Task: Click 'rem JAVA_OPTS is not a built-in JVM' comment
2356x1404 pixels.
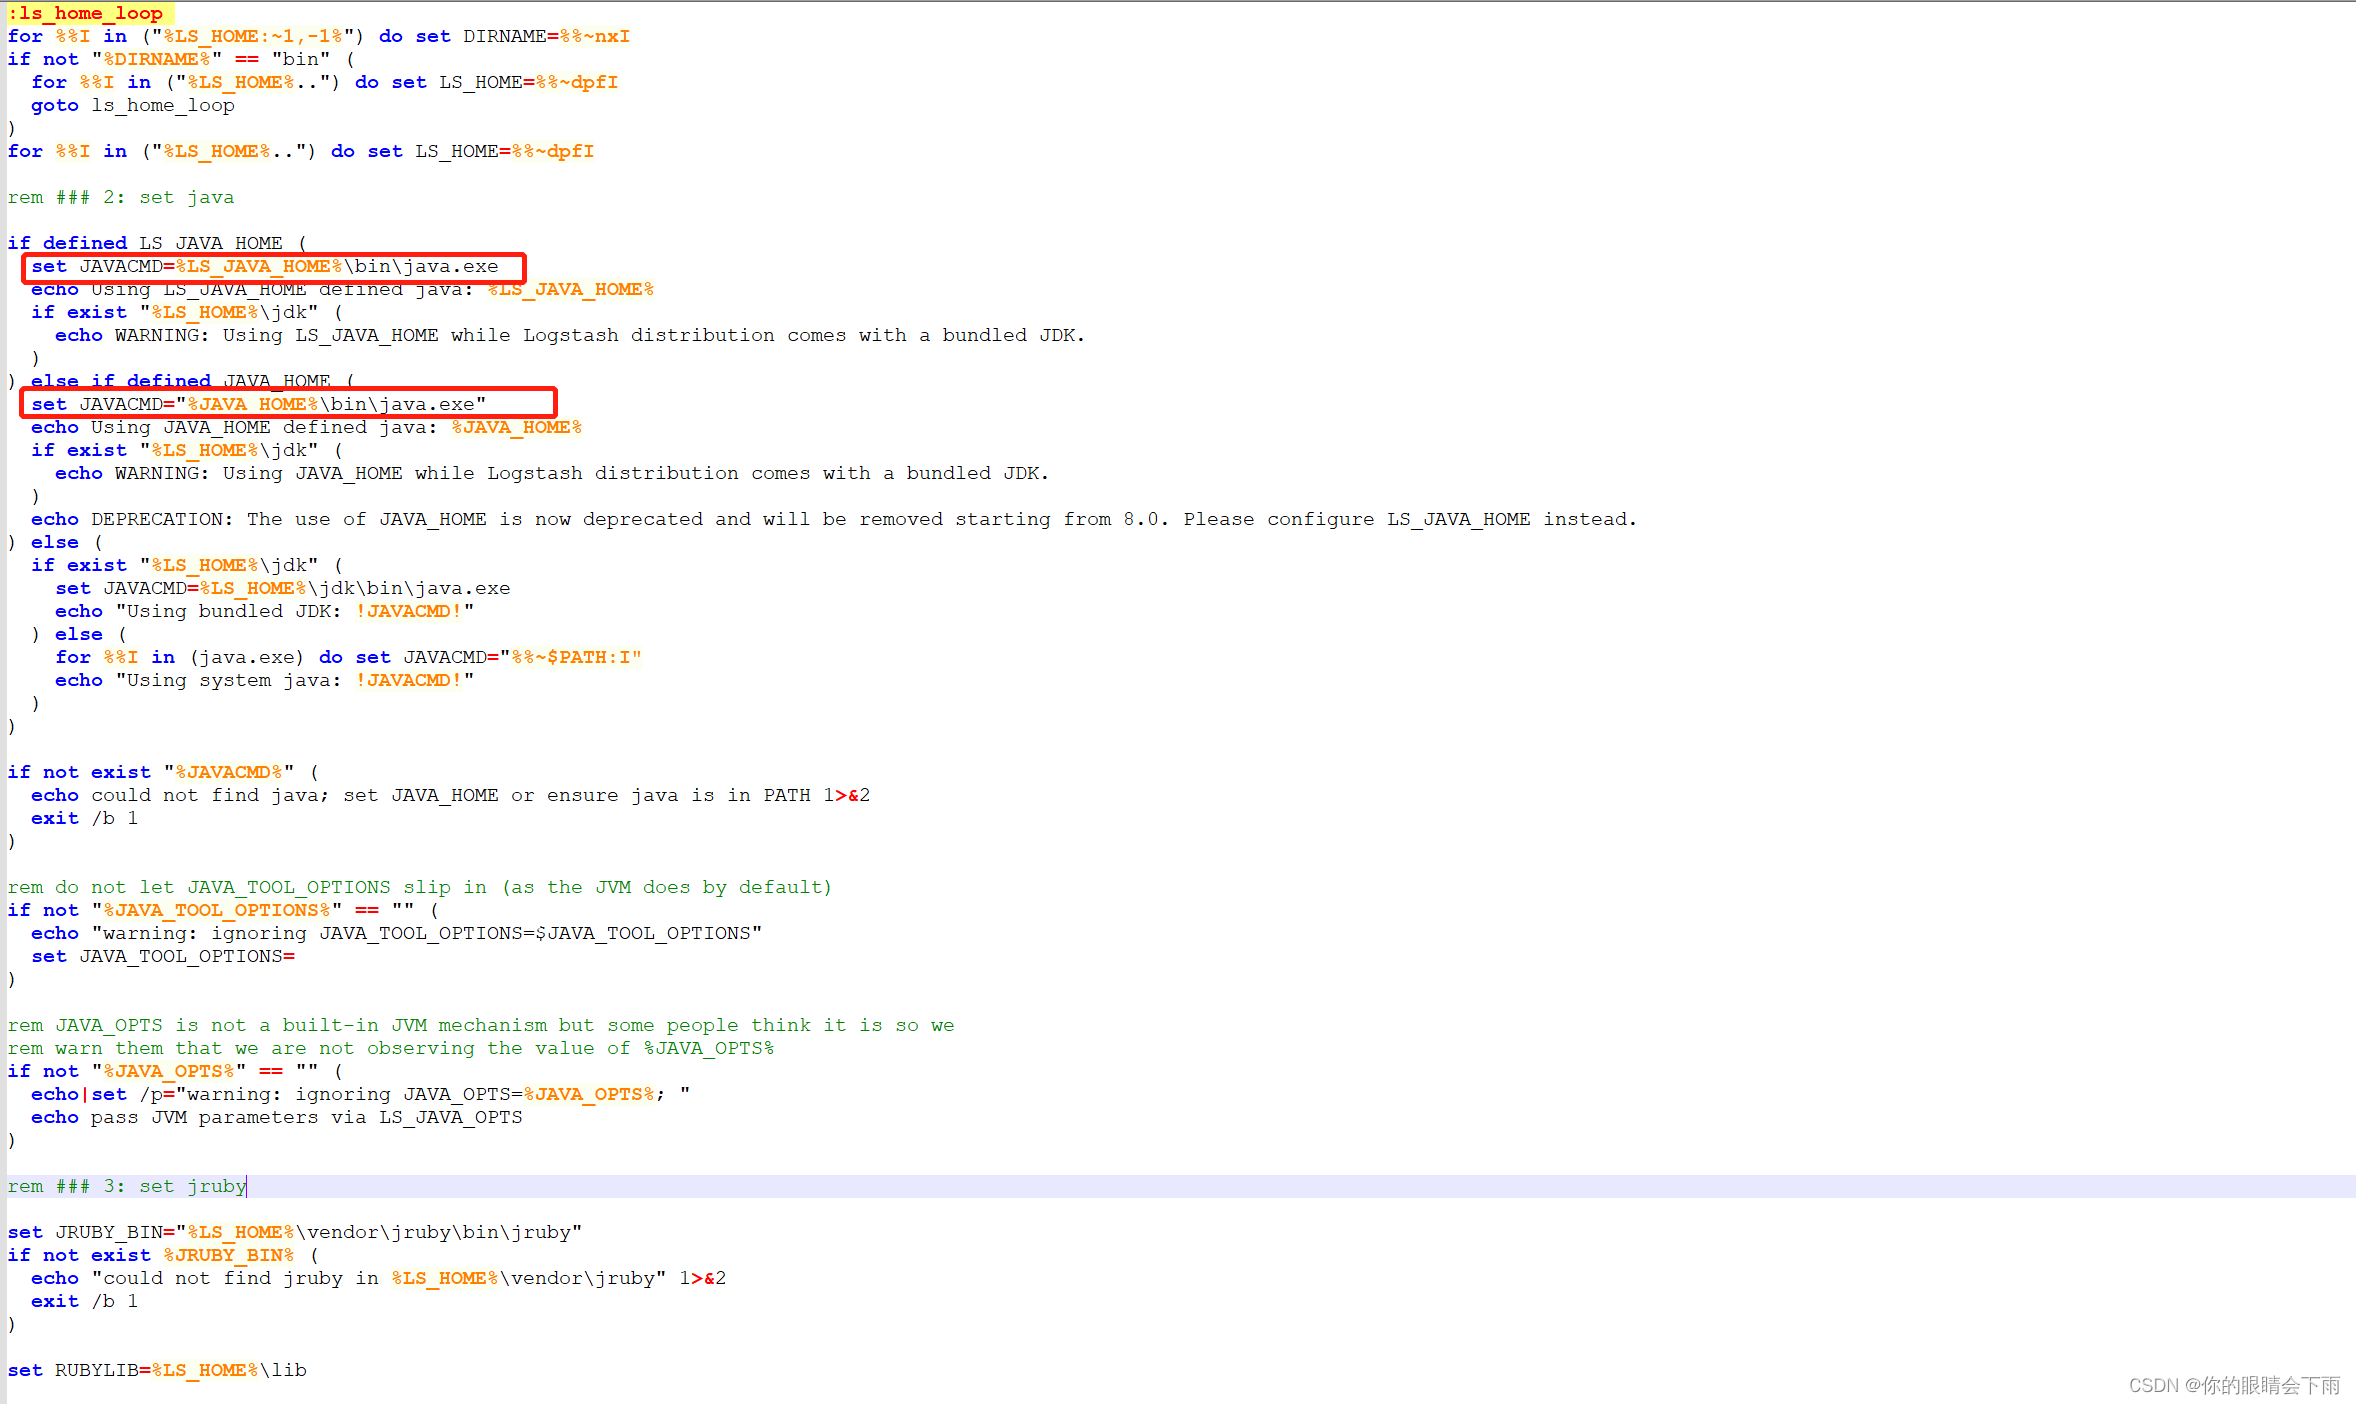Action: coord(481,1025)
